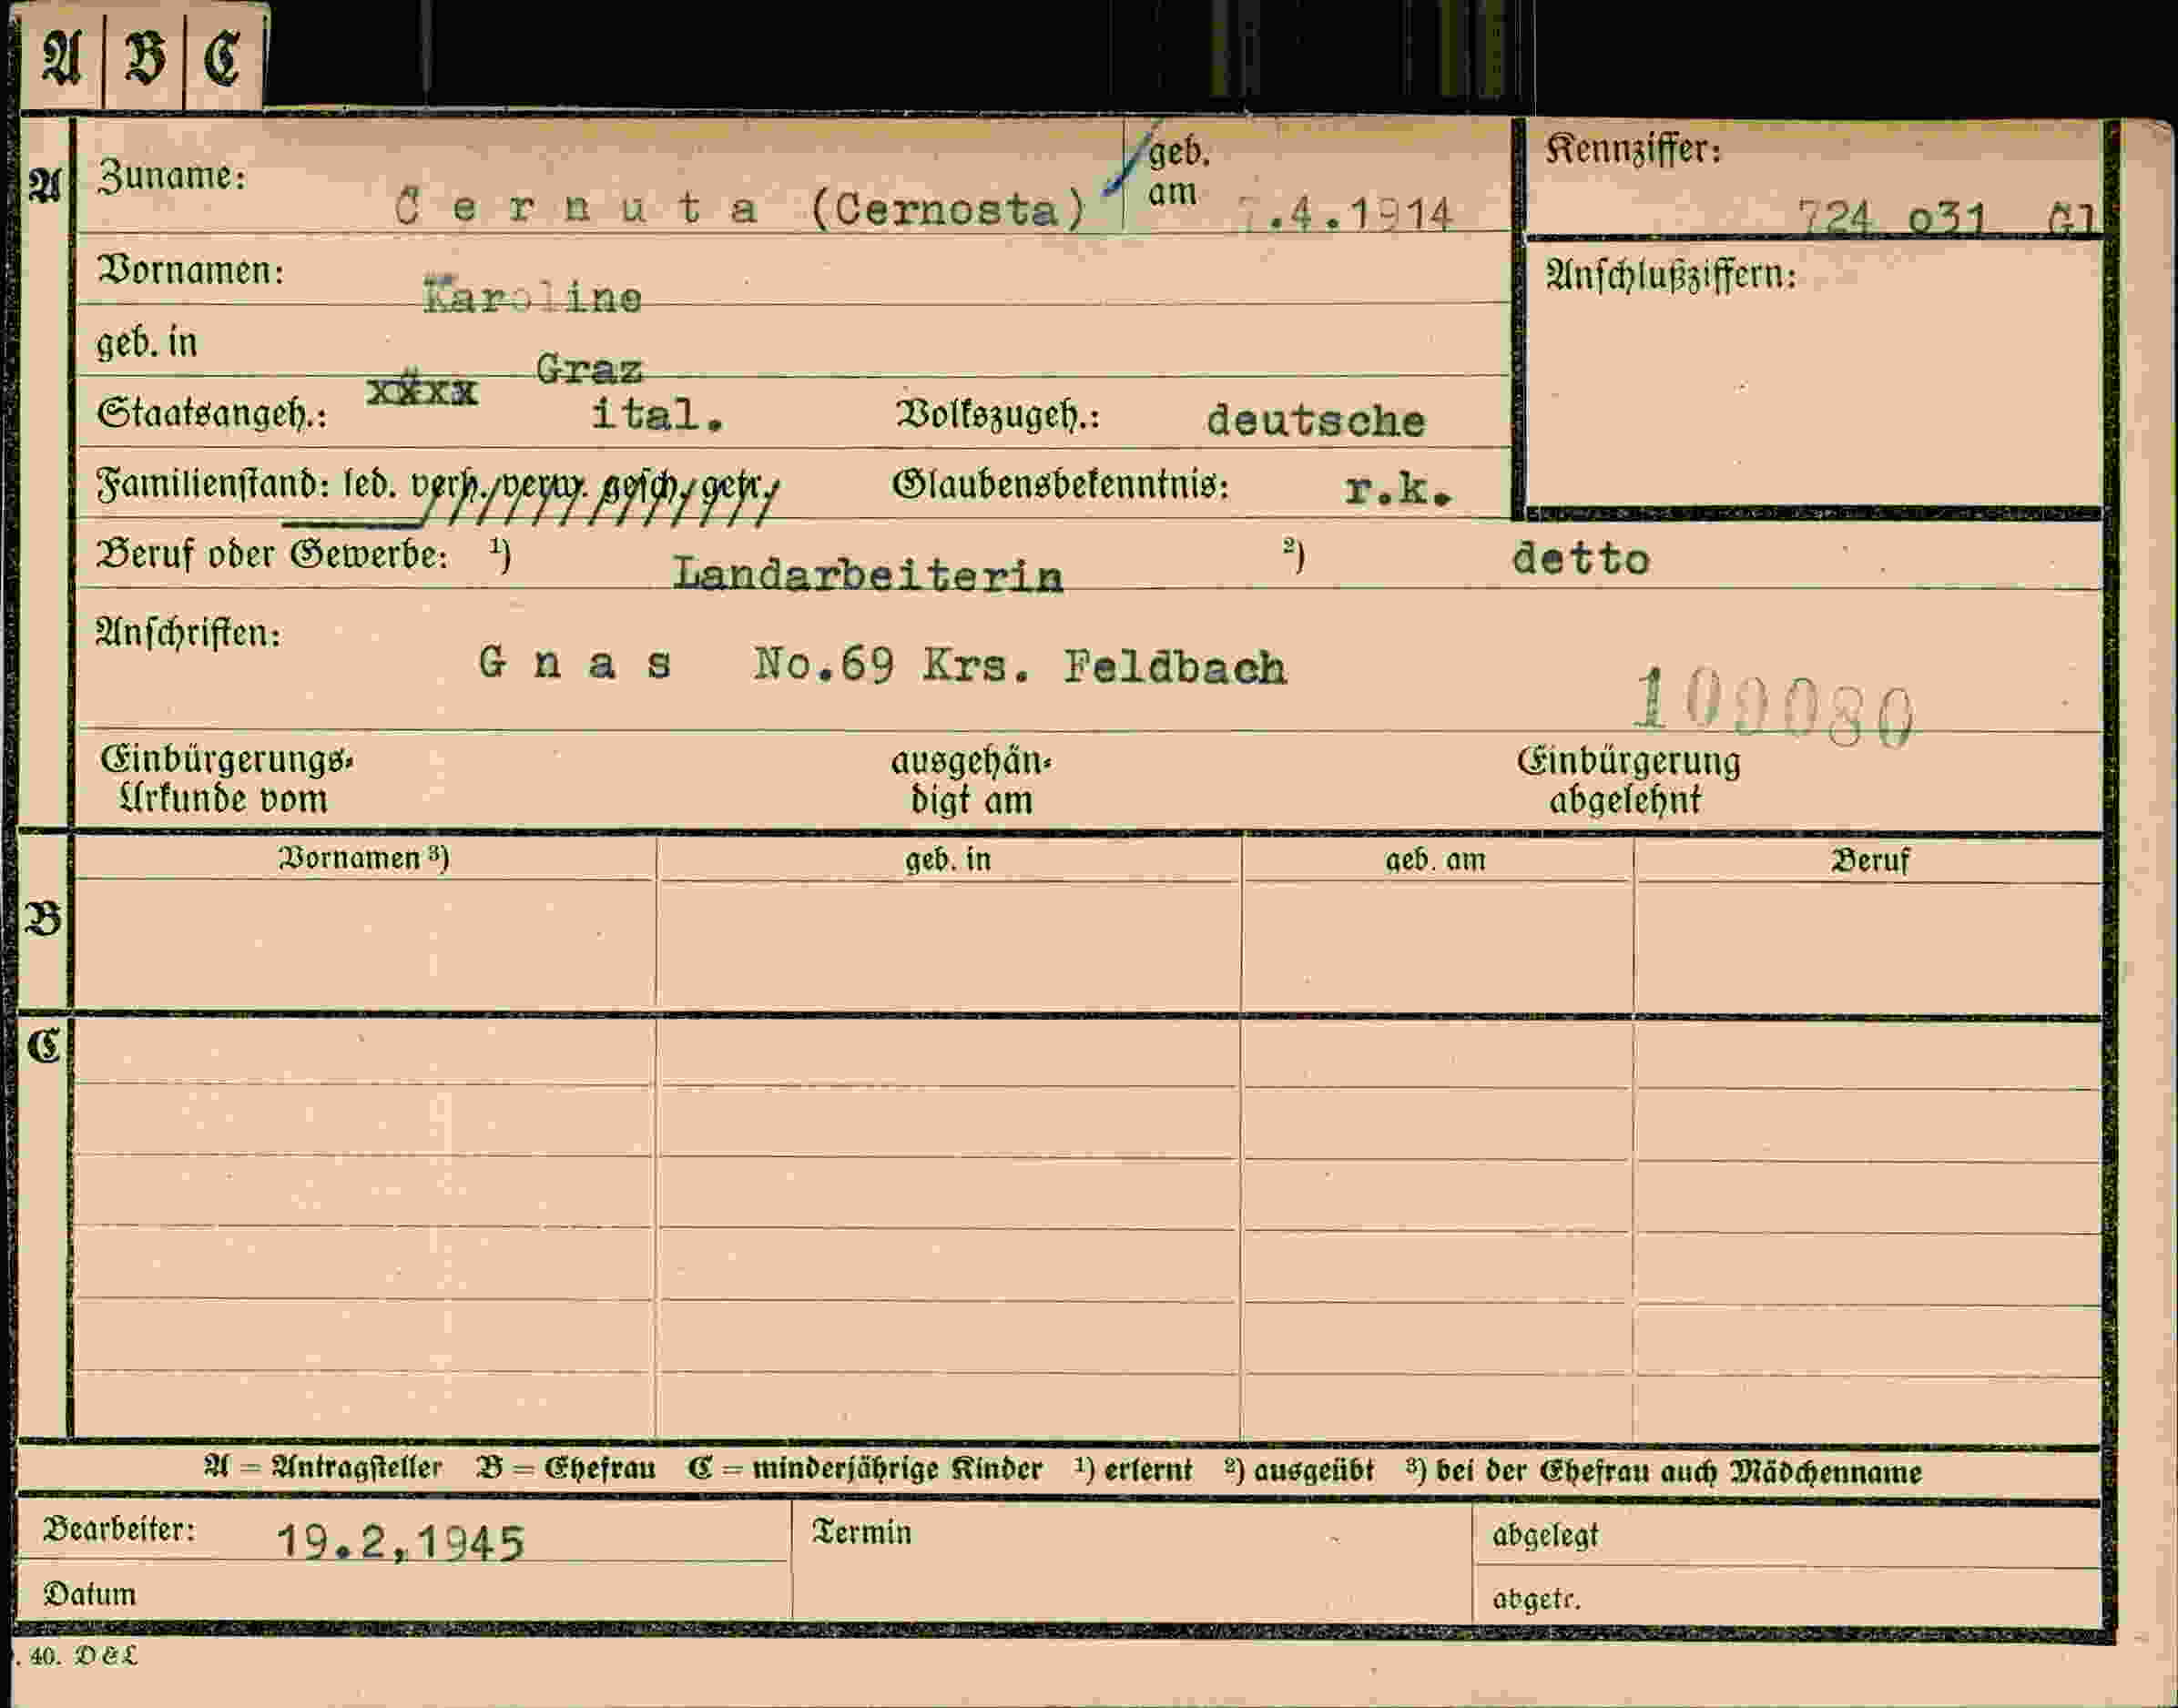Screen dimensions: 2178x1708
Task: Click the 'geb. am' label beside the surname
Action: point(1179,172)
